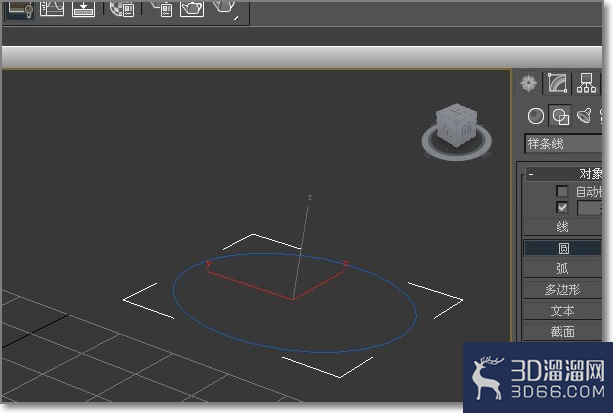The image size is (613, 413).
Task: Click the Render Production teapot icon
Action: pos(226,9)
